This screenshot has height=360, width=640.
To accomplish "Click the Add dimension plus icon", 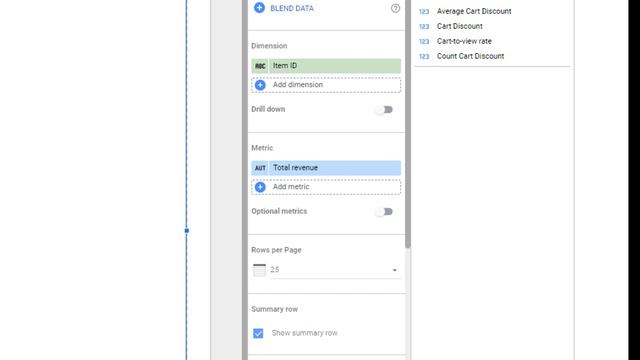I will pos(260,85).
